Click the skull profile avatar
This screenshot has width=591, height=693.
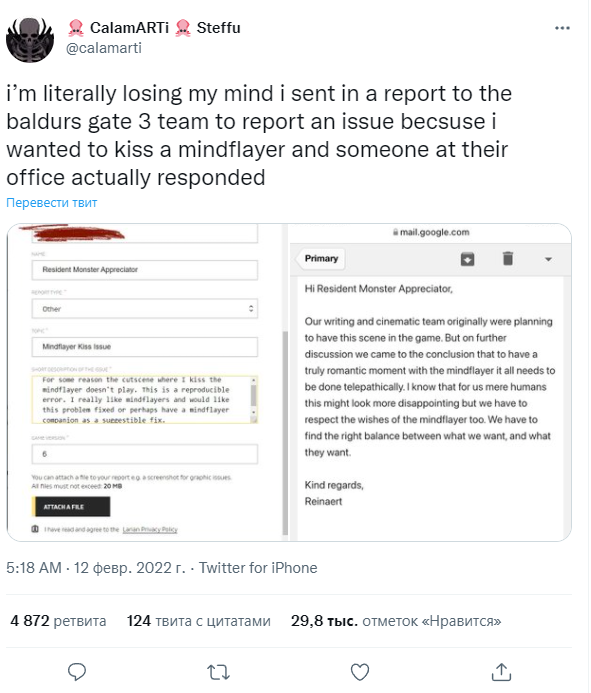pyautogui.click(x=30, y=39)
